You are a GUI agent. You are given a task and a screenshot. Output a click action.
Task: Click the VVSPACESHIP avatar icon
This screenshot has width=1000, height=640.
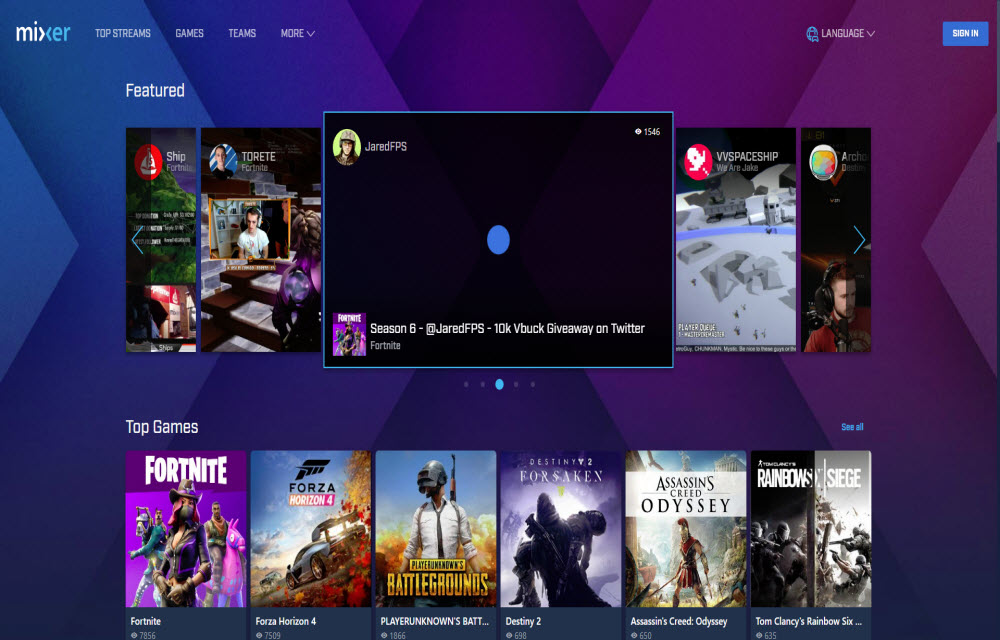[x=698, y=161]
